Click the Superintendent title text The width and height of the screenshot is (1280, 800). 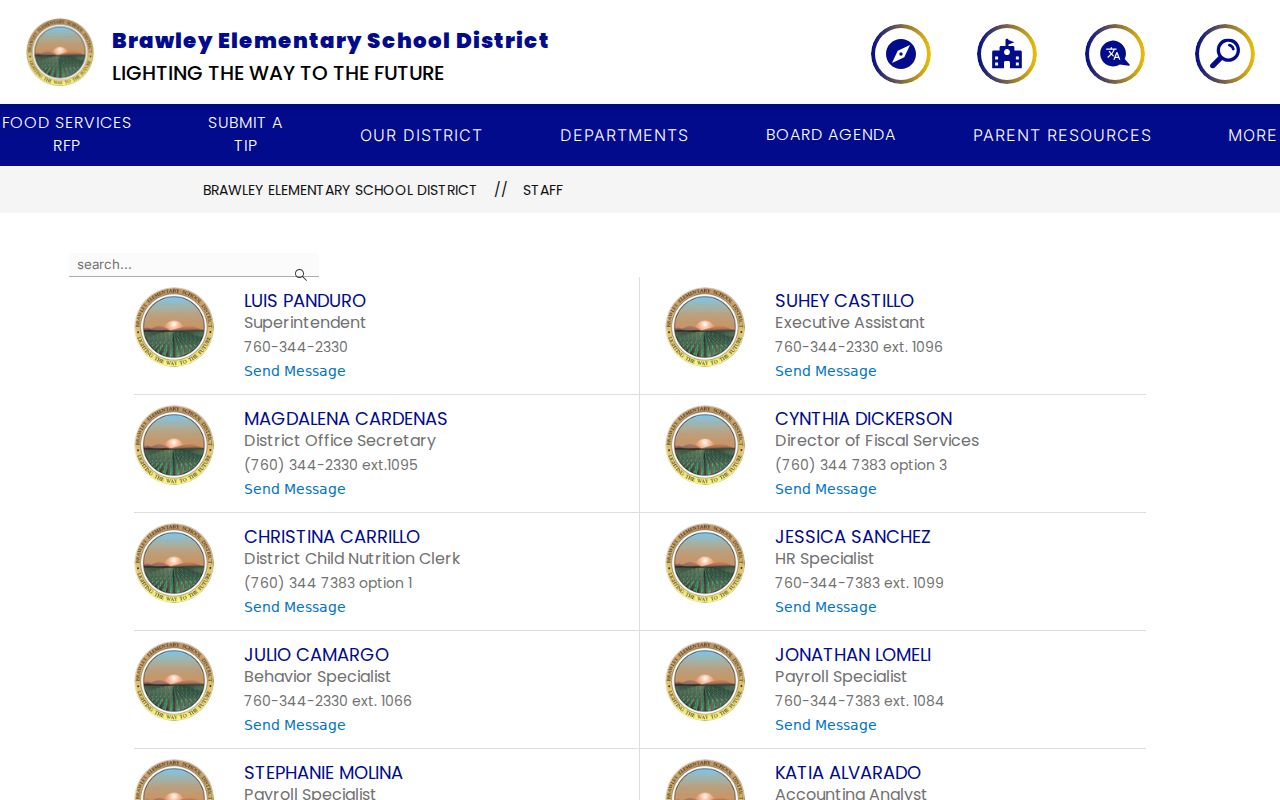coord(305,323)
